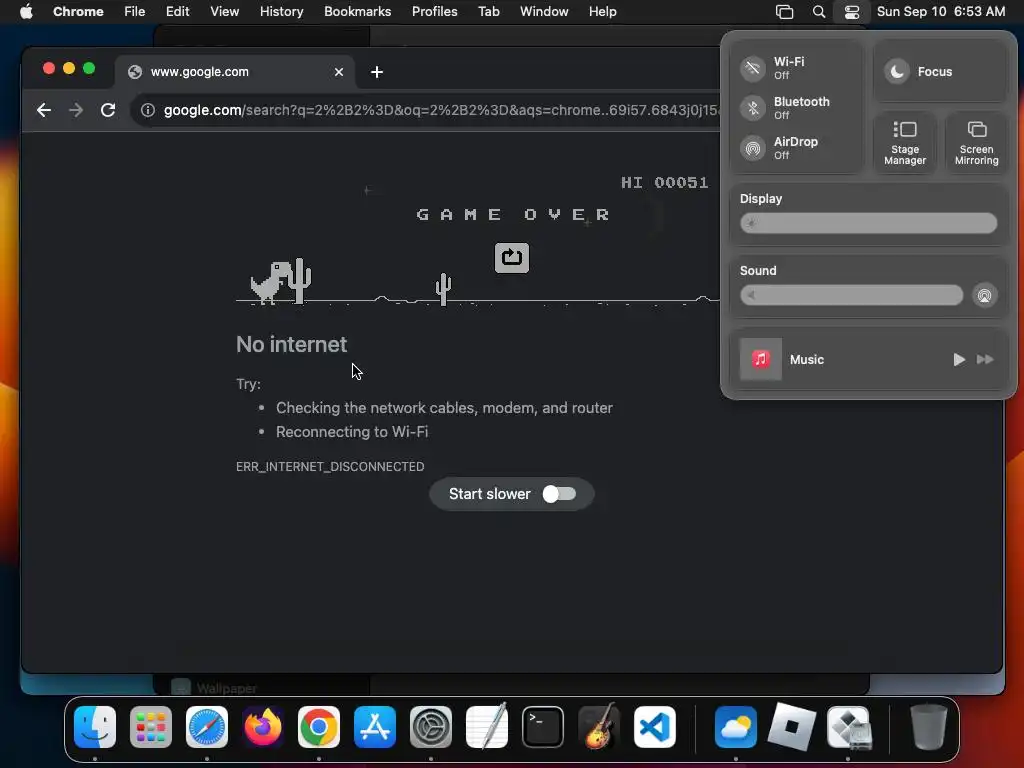Play music in Control Center

click(x=959, y=359)
